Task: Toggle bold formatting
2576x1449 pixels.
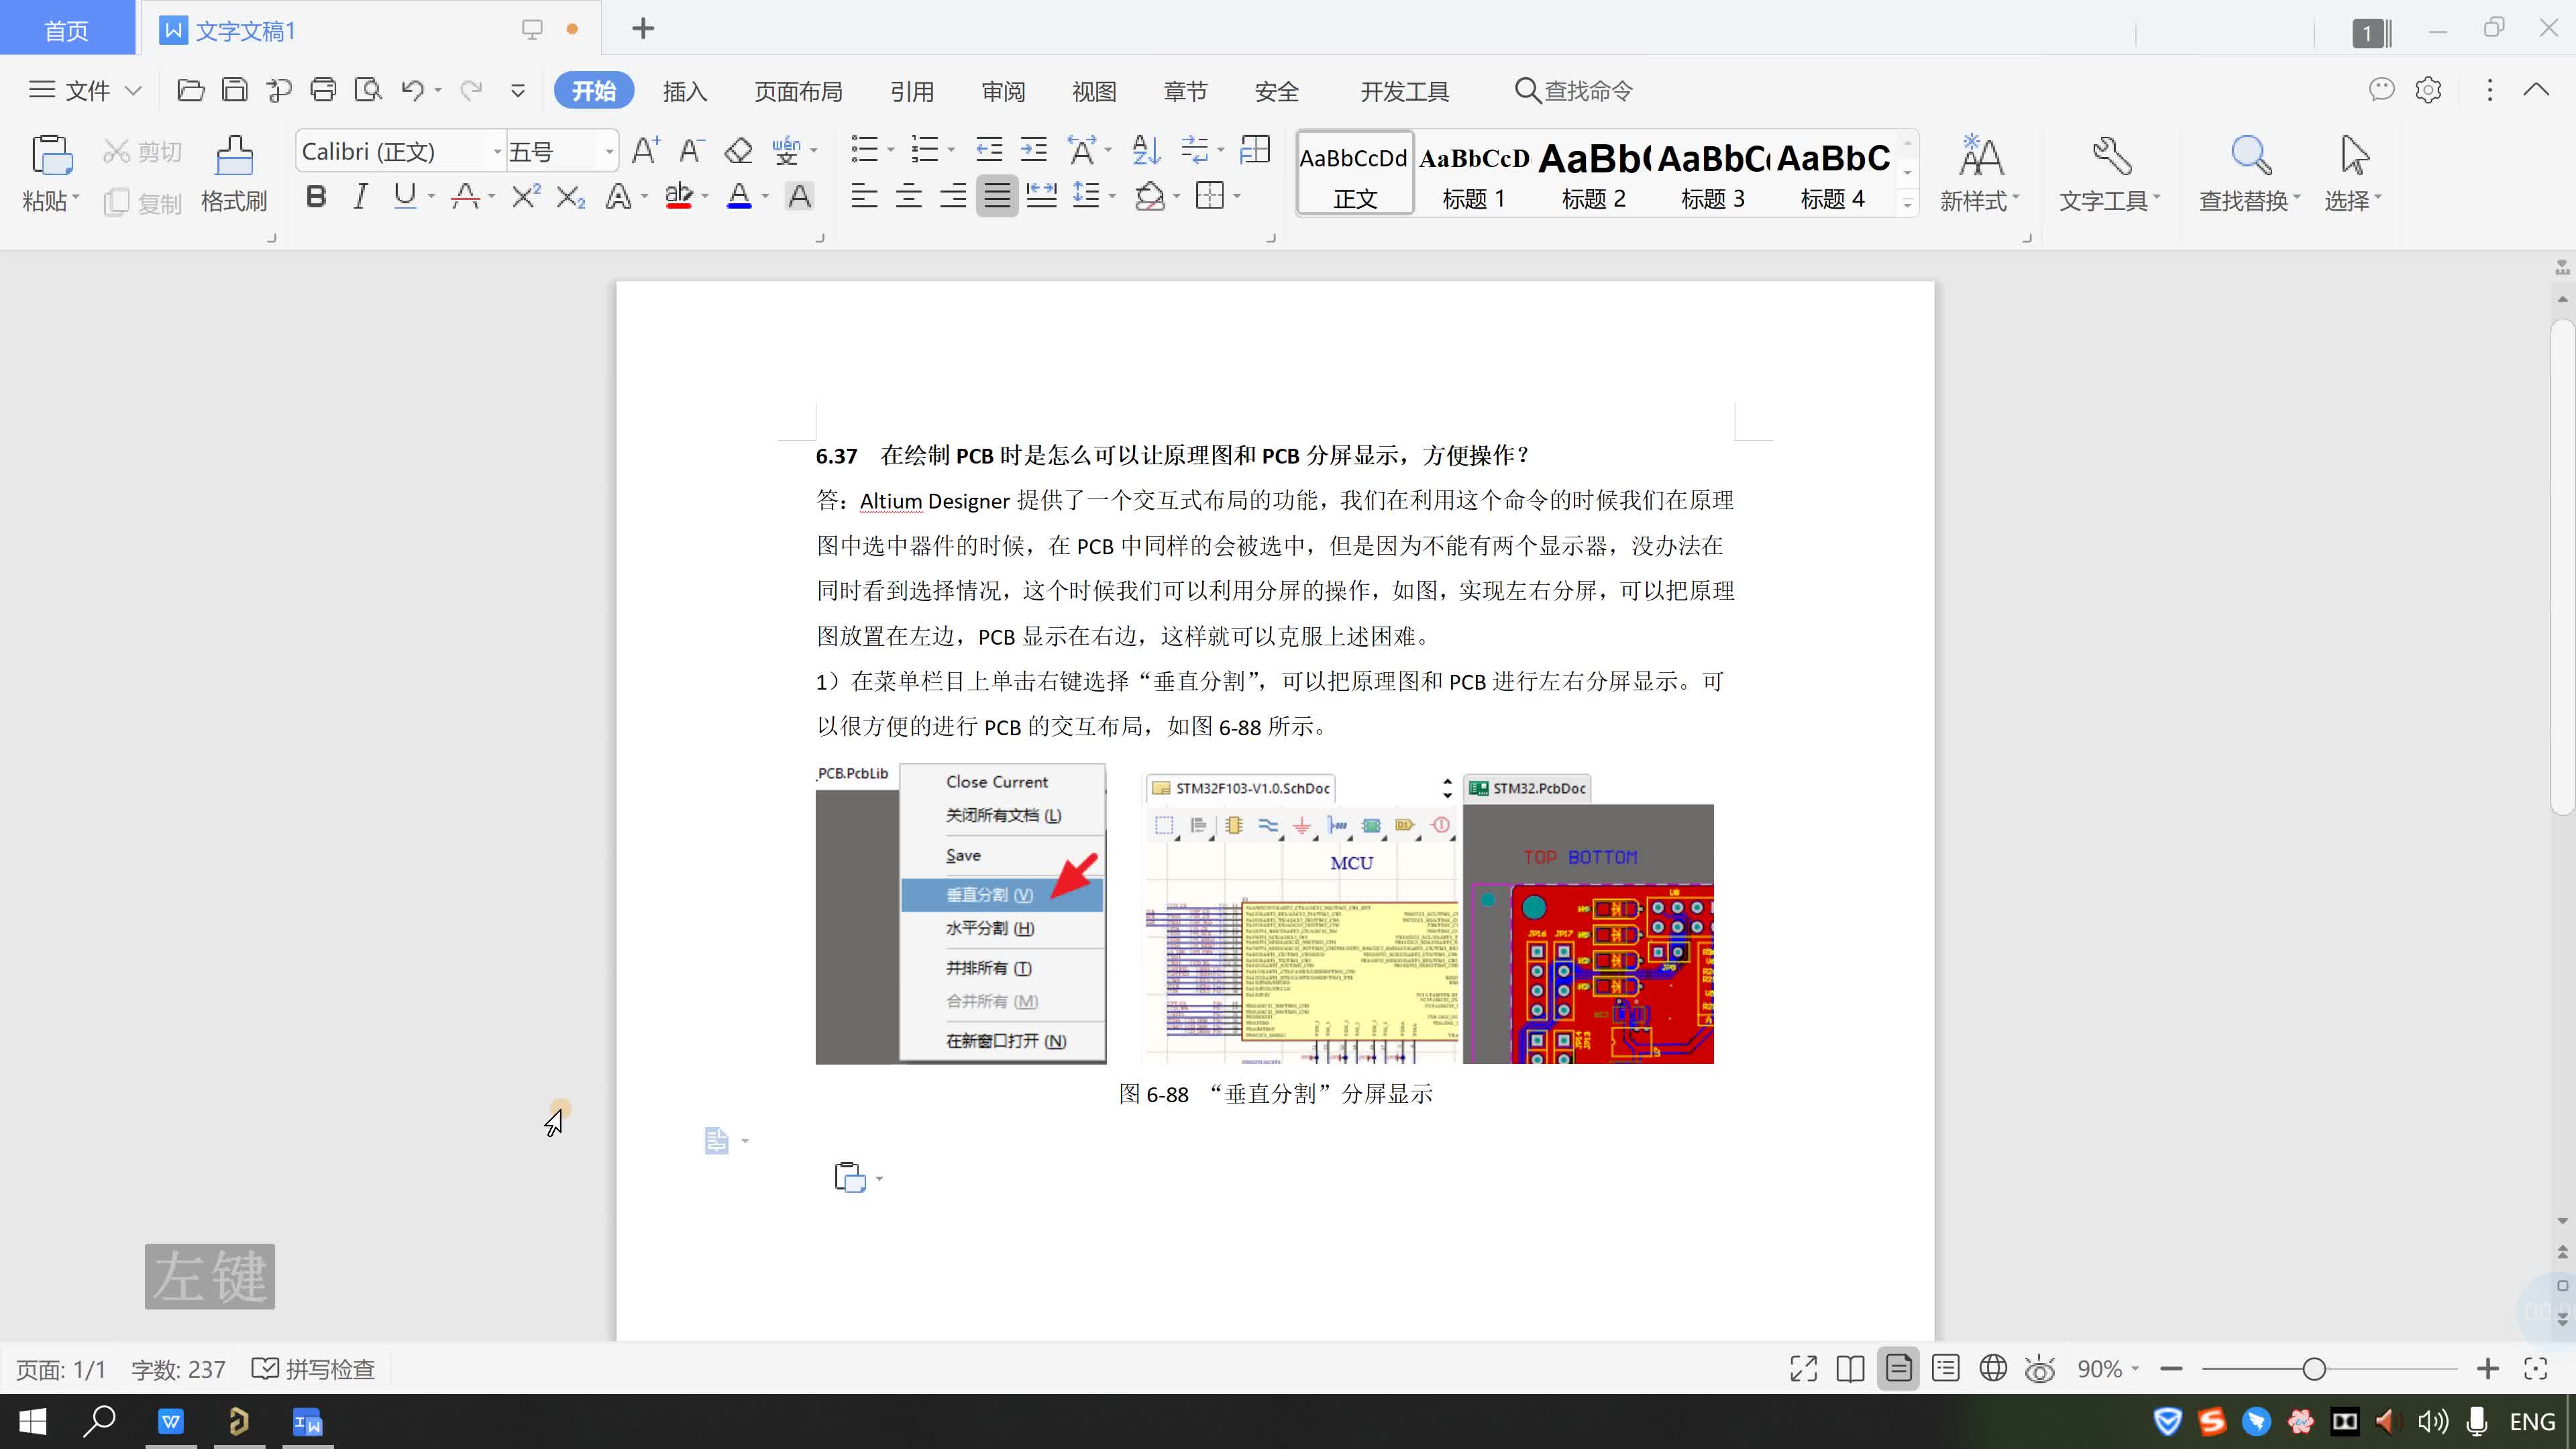Action: (x=316, y=196)
